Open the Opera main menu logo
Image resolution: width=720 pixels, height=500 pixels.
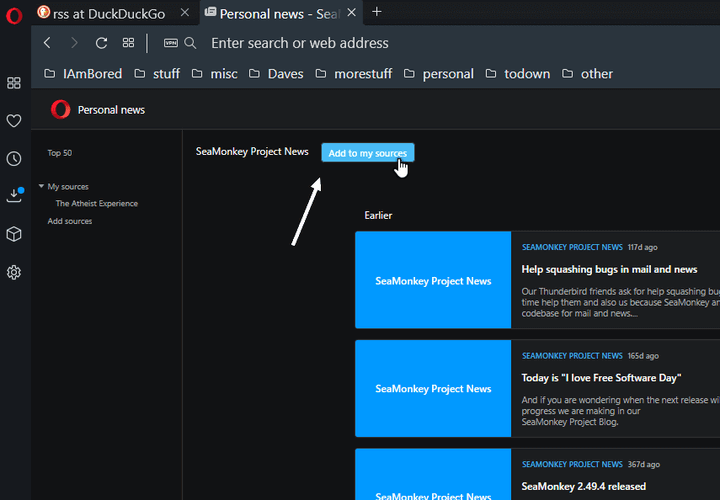coord(14,16)
